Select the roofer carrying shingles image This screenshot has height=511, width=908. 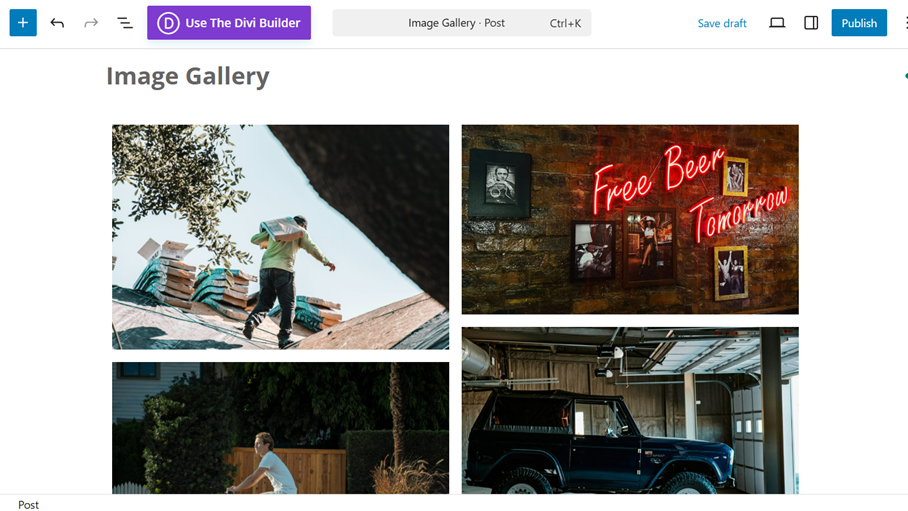coord(280,237)
